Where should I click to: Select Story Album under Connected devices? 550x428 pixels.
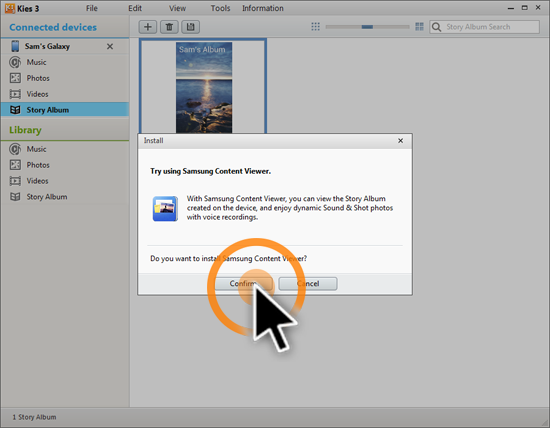[65, 110]
